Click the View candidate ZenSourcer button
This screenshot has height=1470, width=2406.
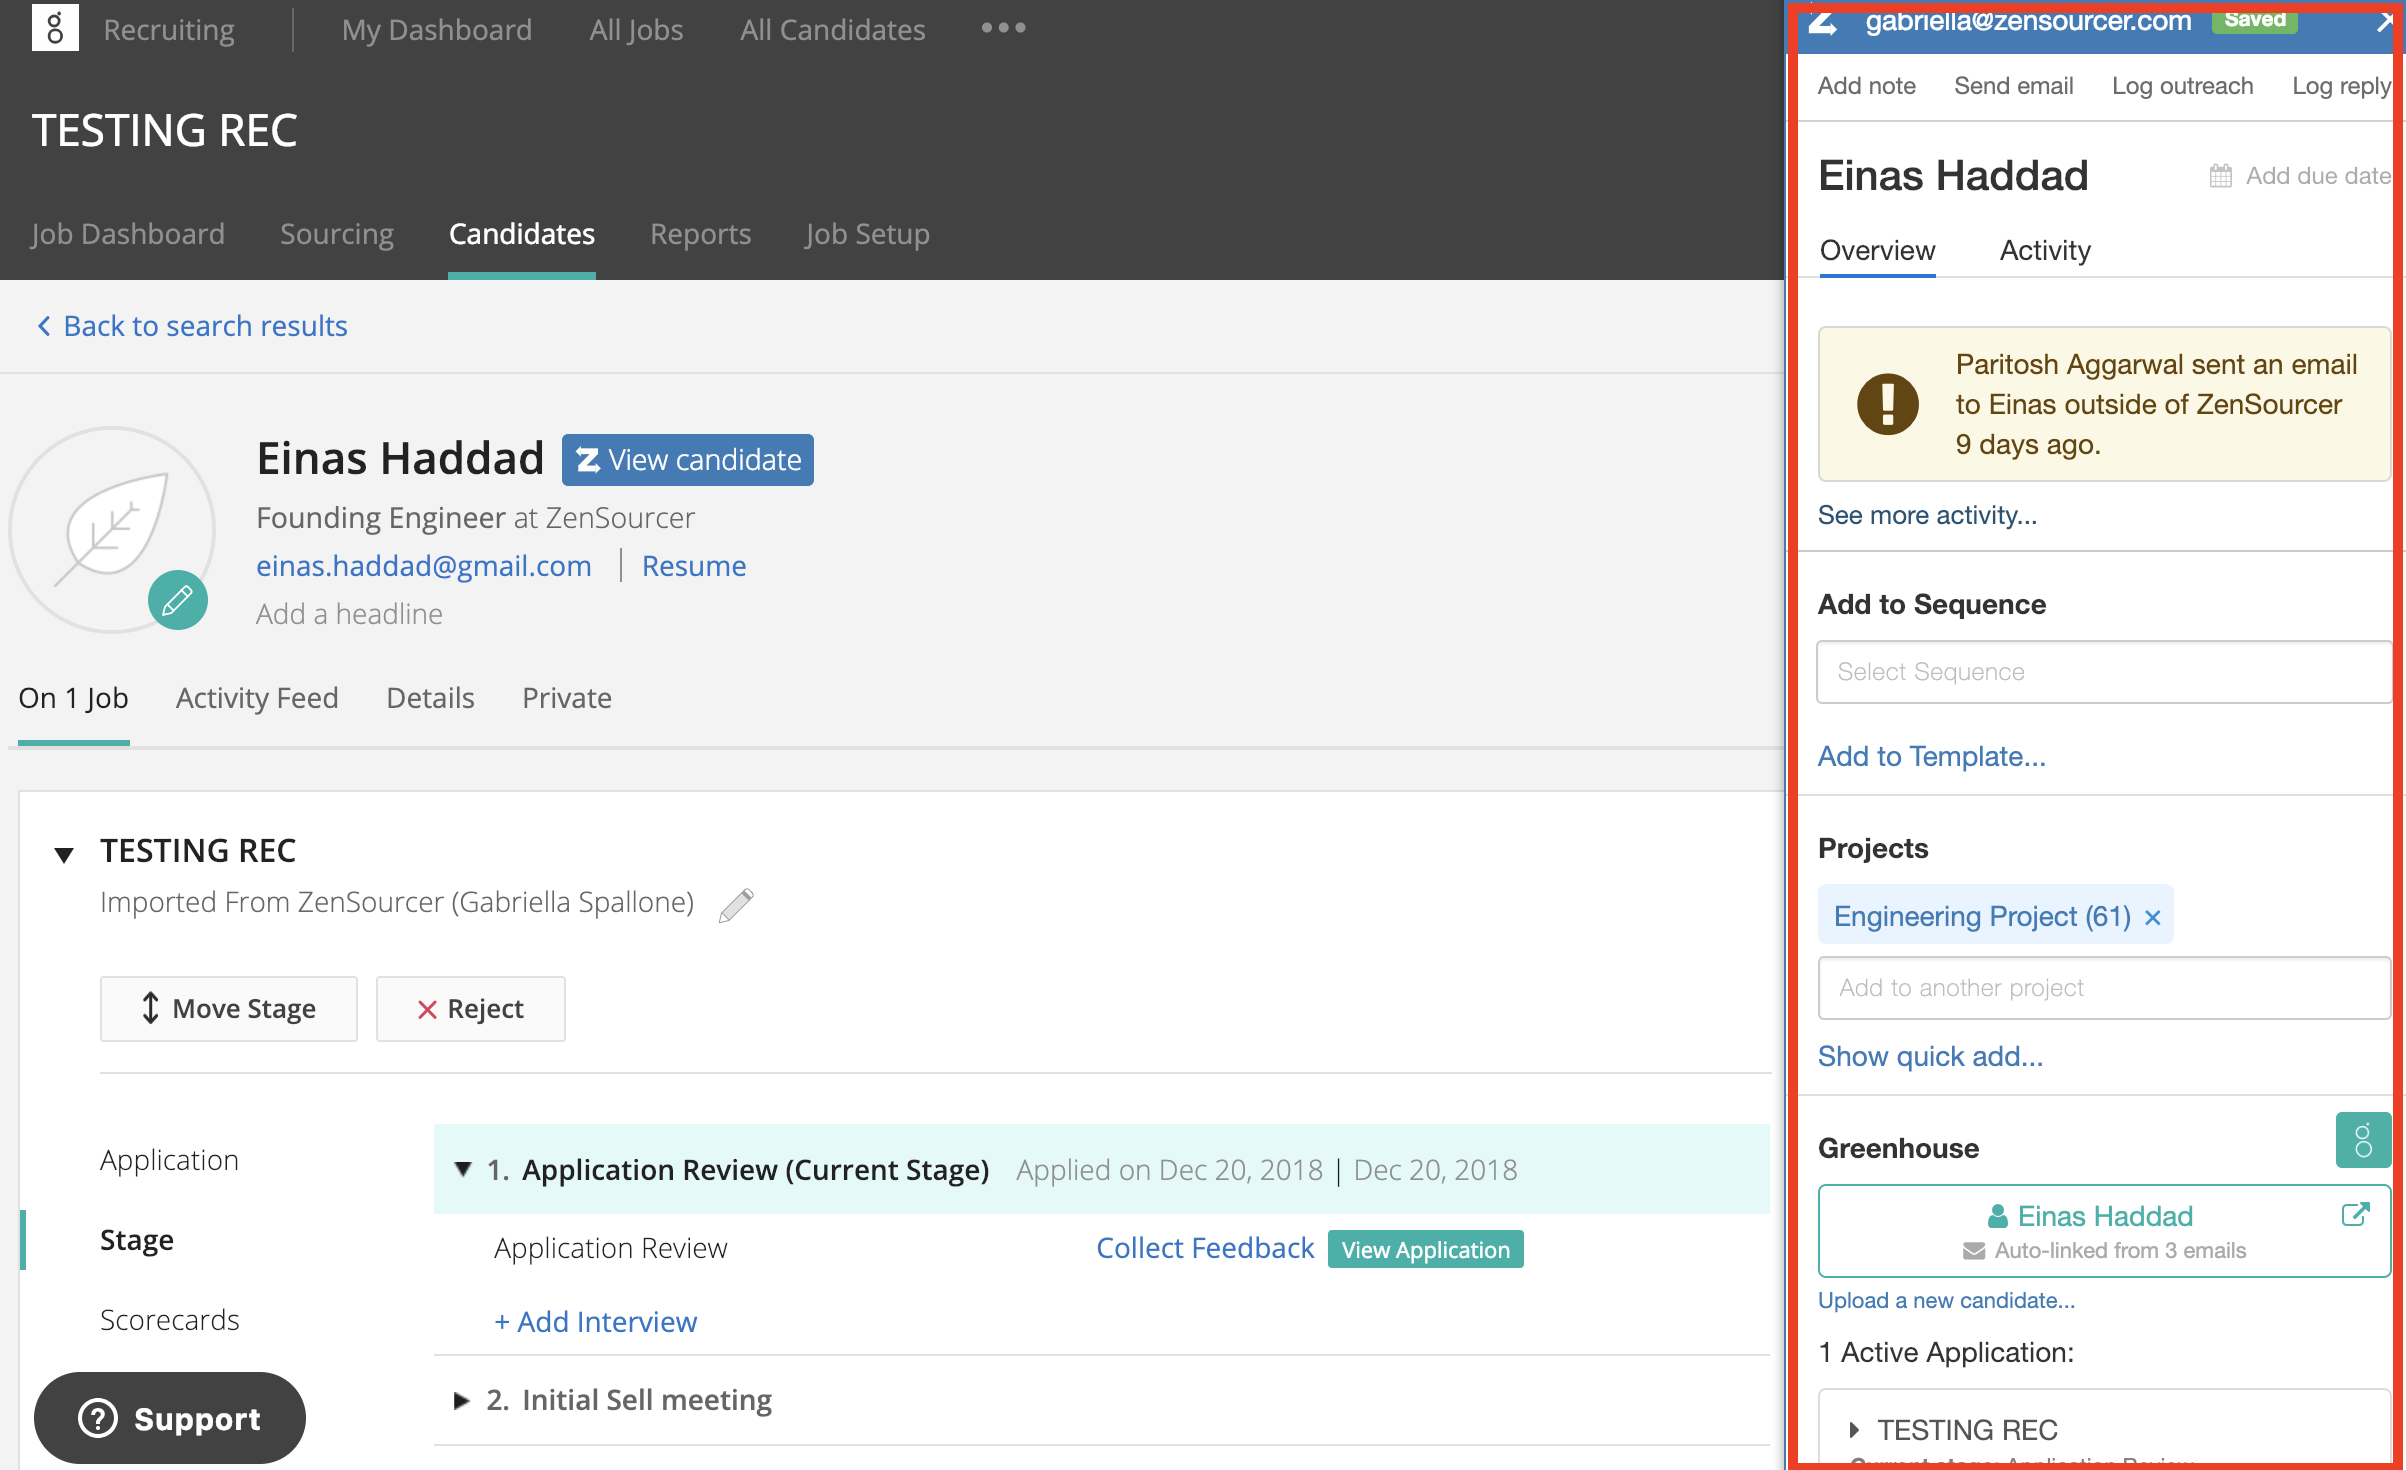pos(688,460)
